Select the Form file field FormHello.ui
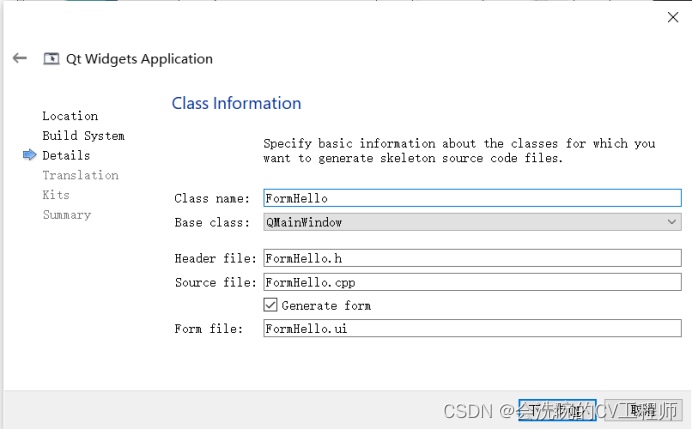The image size is (693, 430). tap(471, 328)
